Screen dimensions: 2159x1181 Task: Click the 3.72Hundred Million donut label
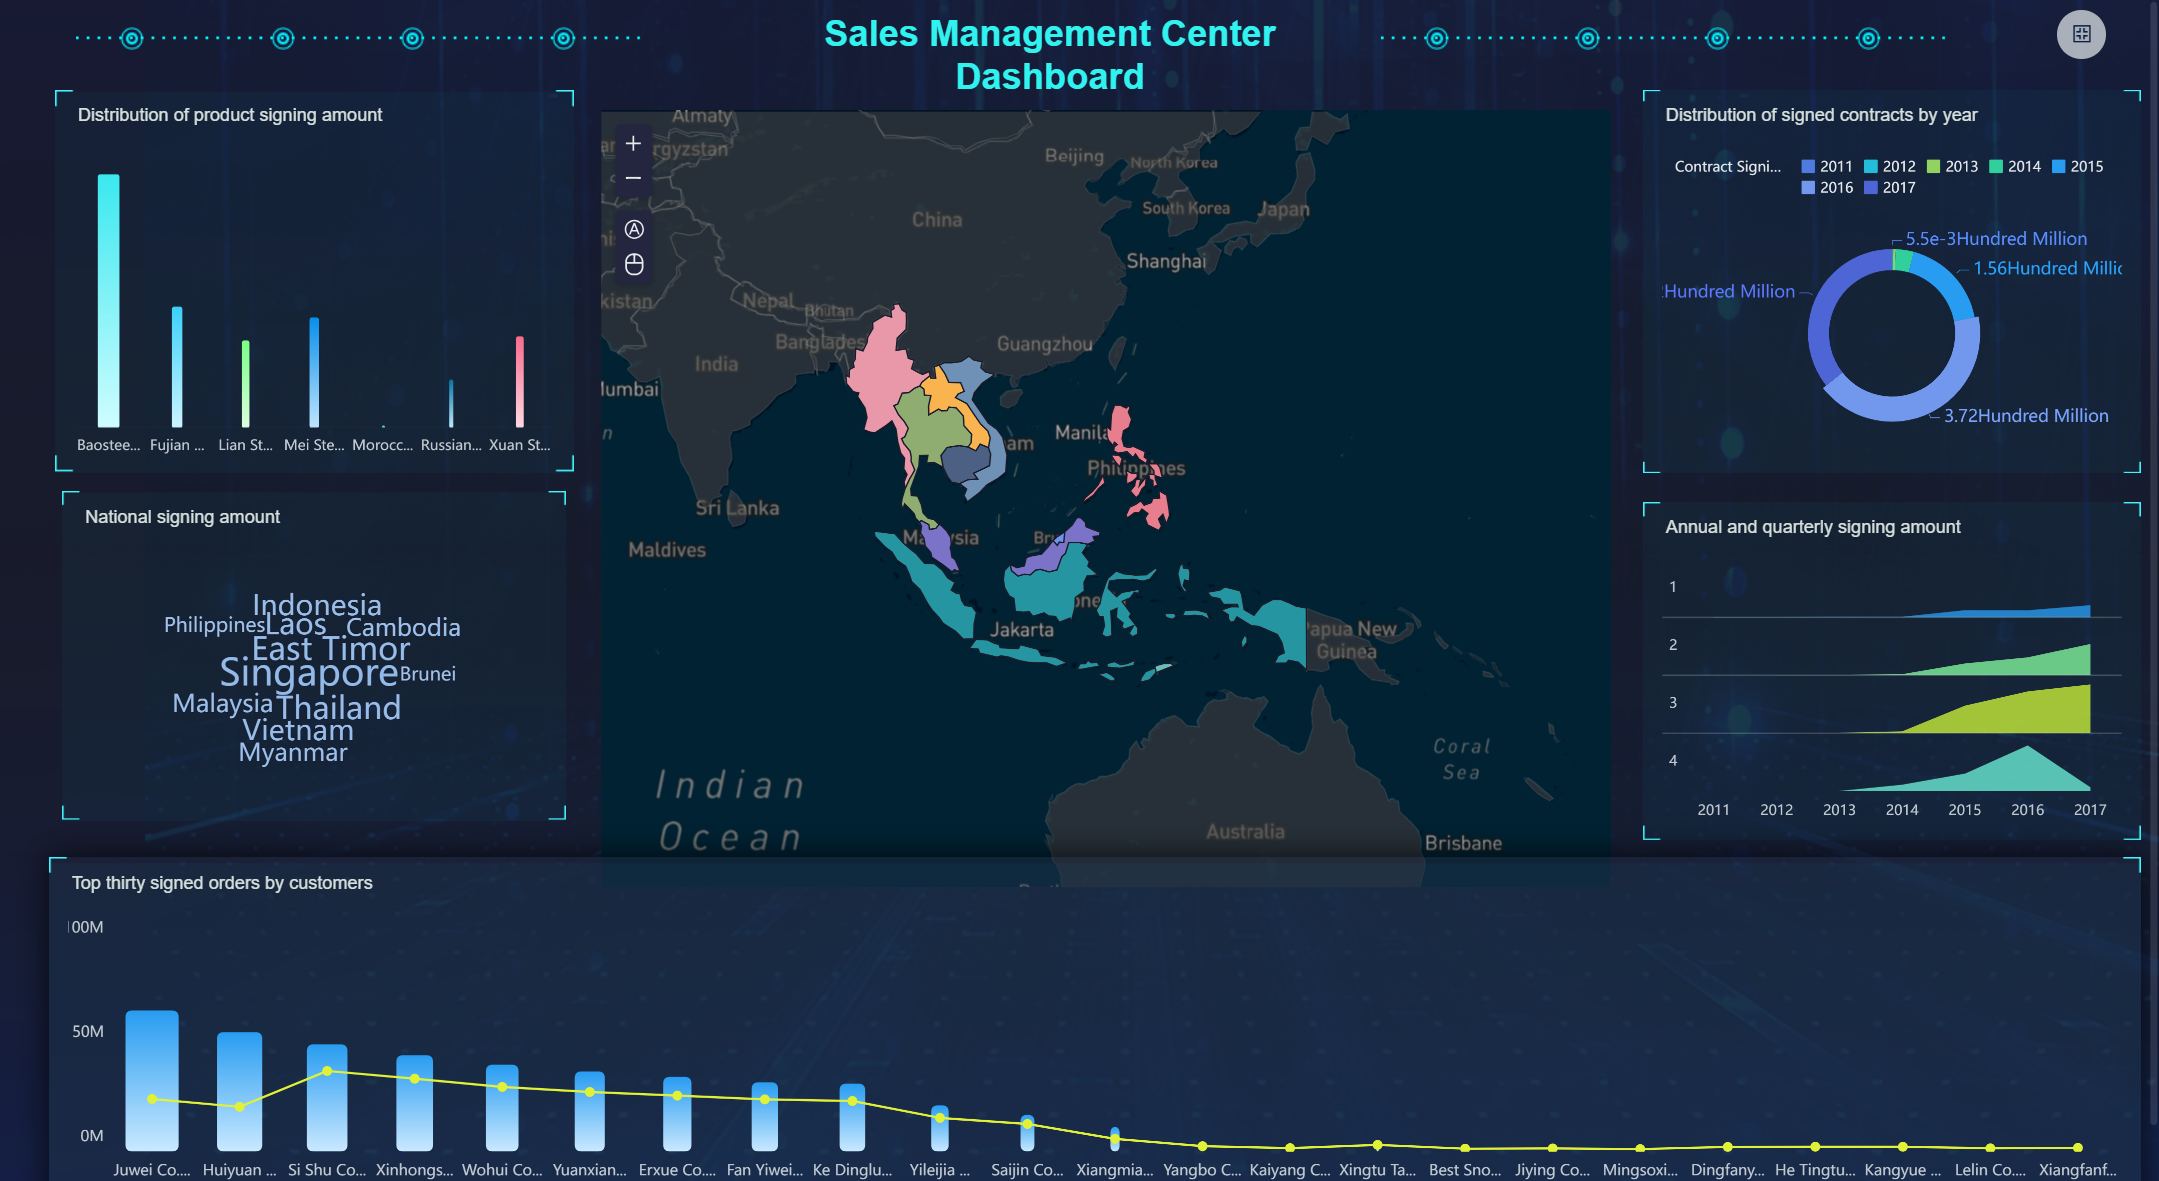[2025, 415]
